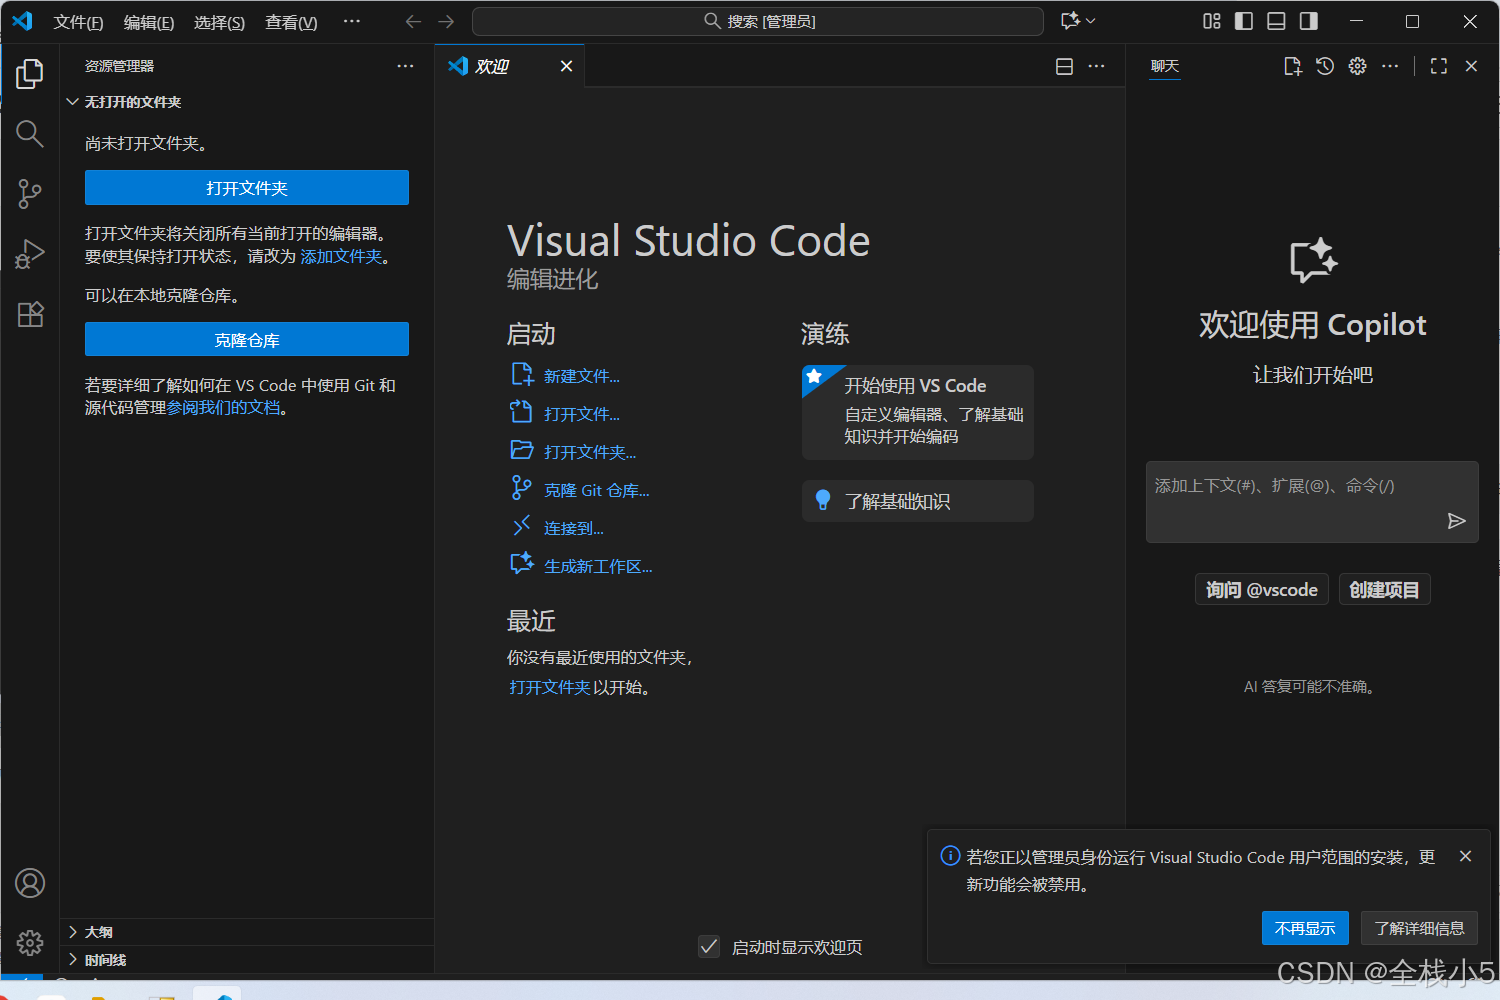Open the Explorer view in activity bar
The height and width of the screenshot is (1000, 1500).
coord(30,73)
